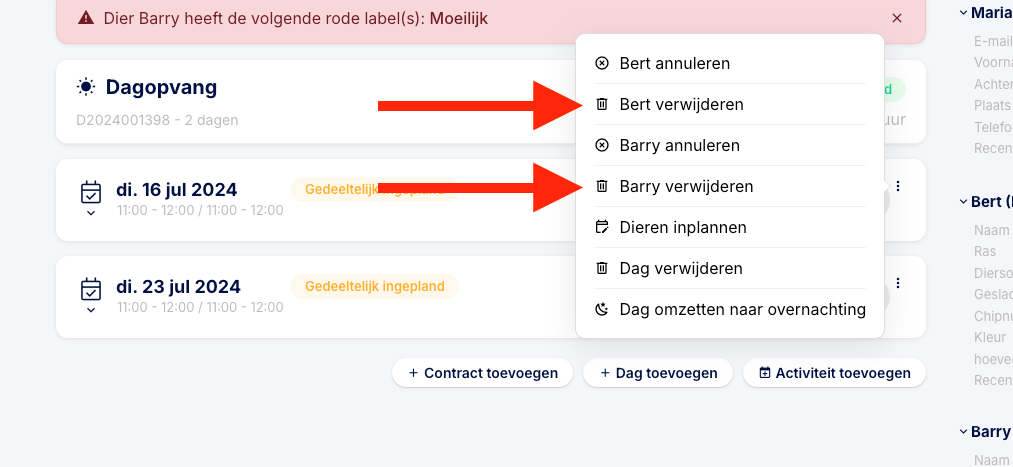Click 'Gedeeltelijk ingepland' badge on 23 jul

click(x=374, y=286)
